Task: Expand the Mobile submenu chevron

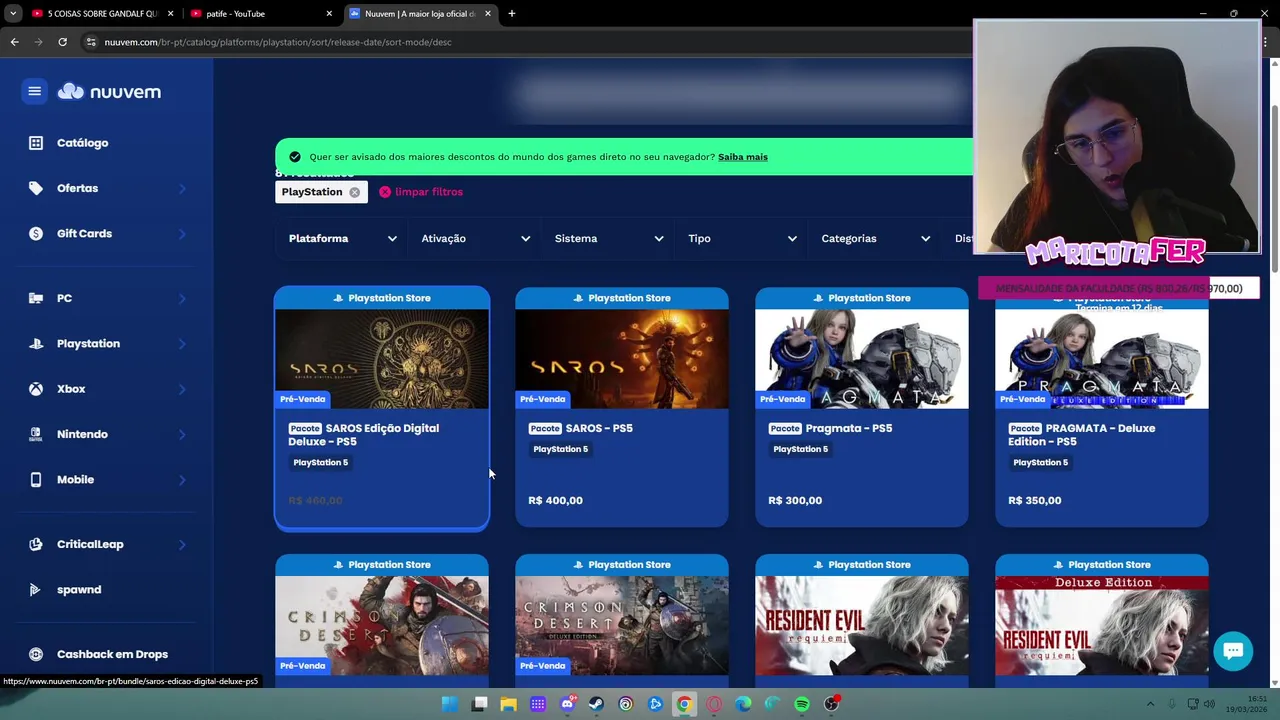Action: click(182, 480)
